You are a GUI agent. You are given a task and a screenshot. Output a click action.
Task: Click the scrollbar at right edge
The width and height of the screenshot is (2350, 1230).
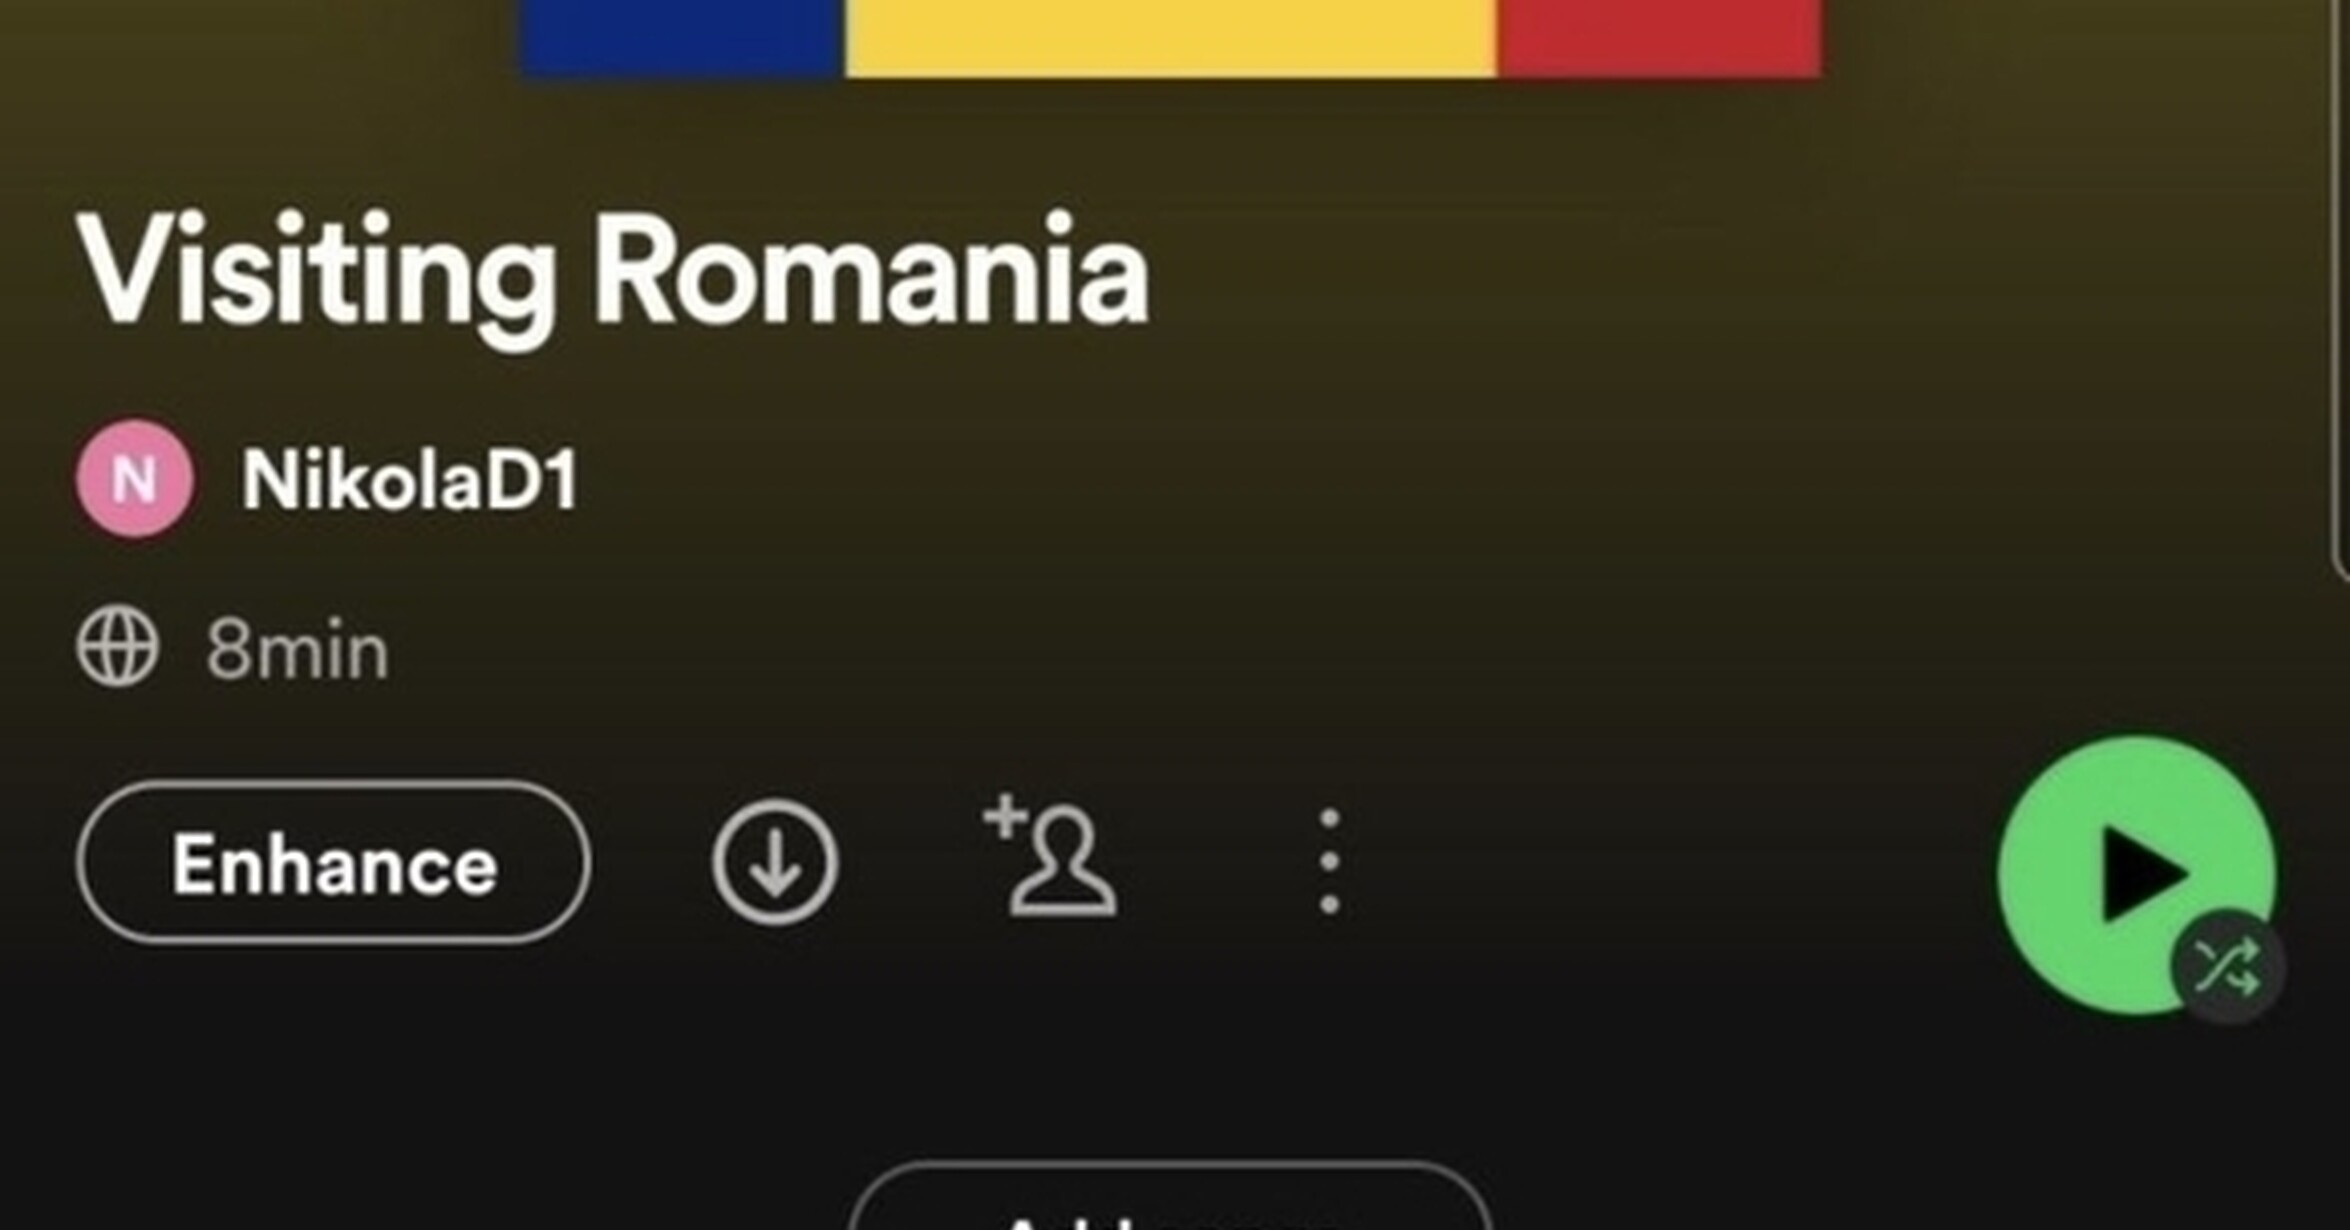(2340, 290)
